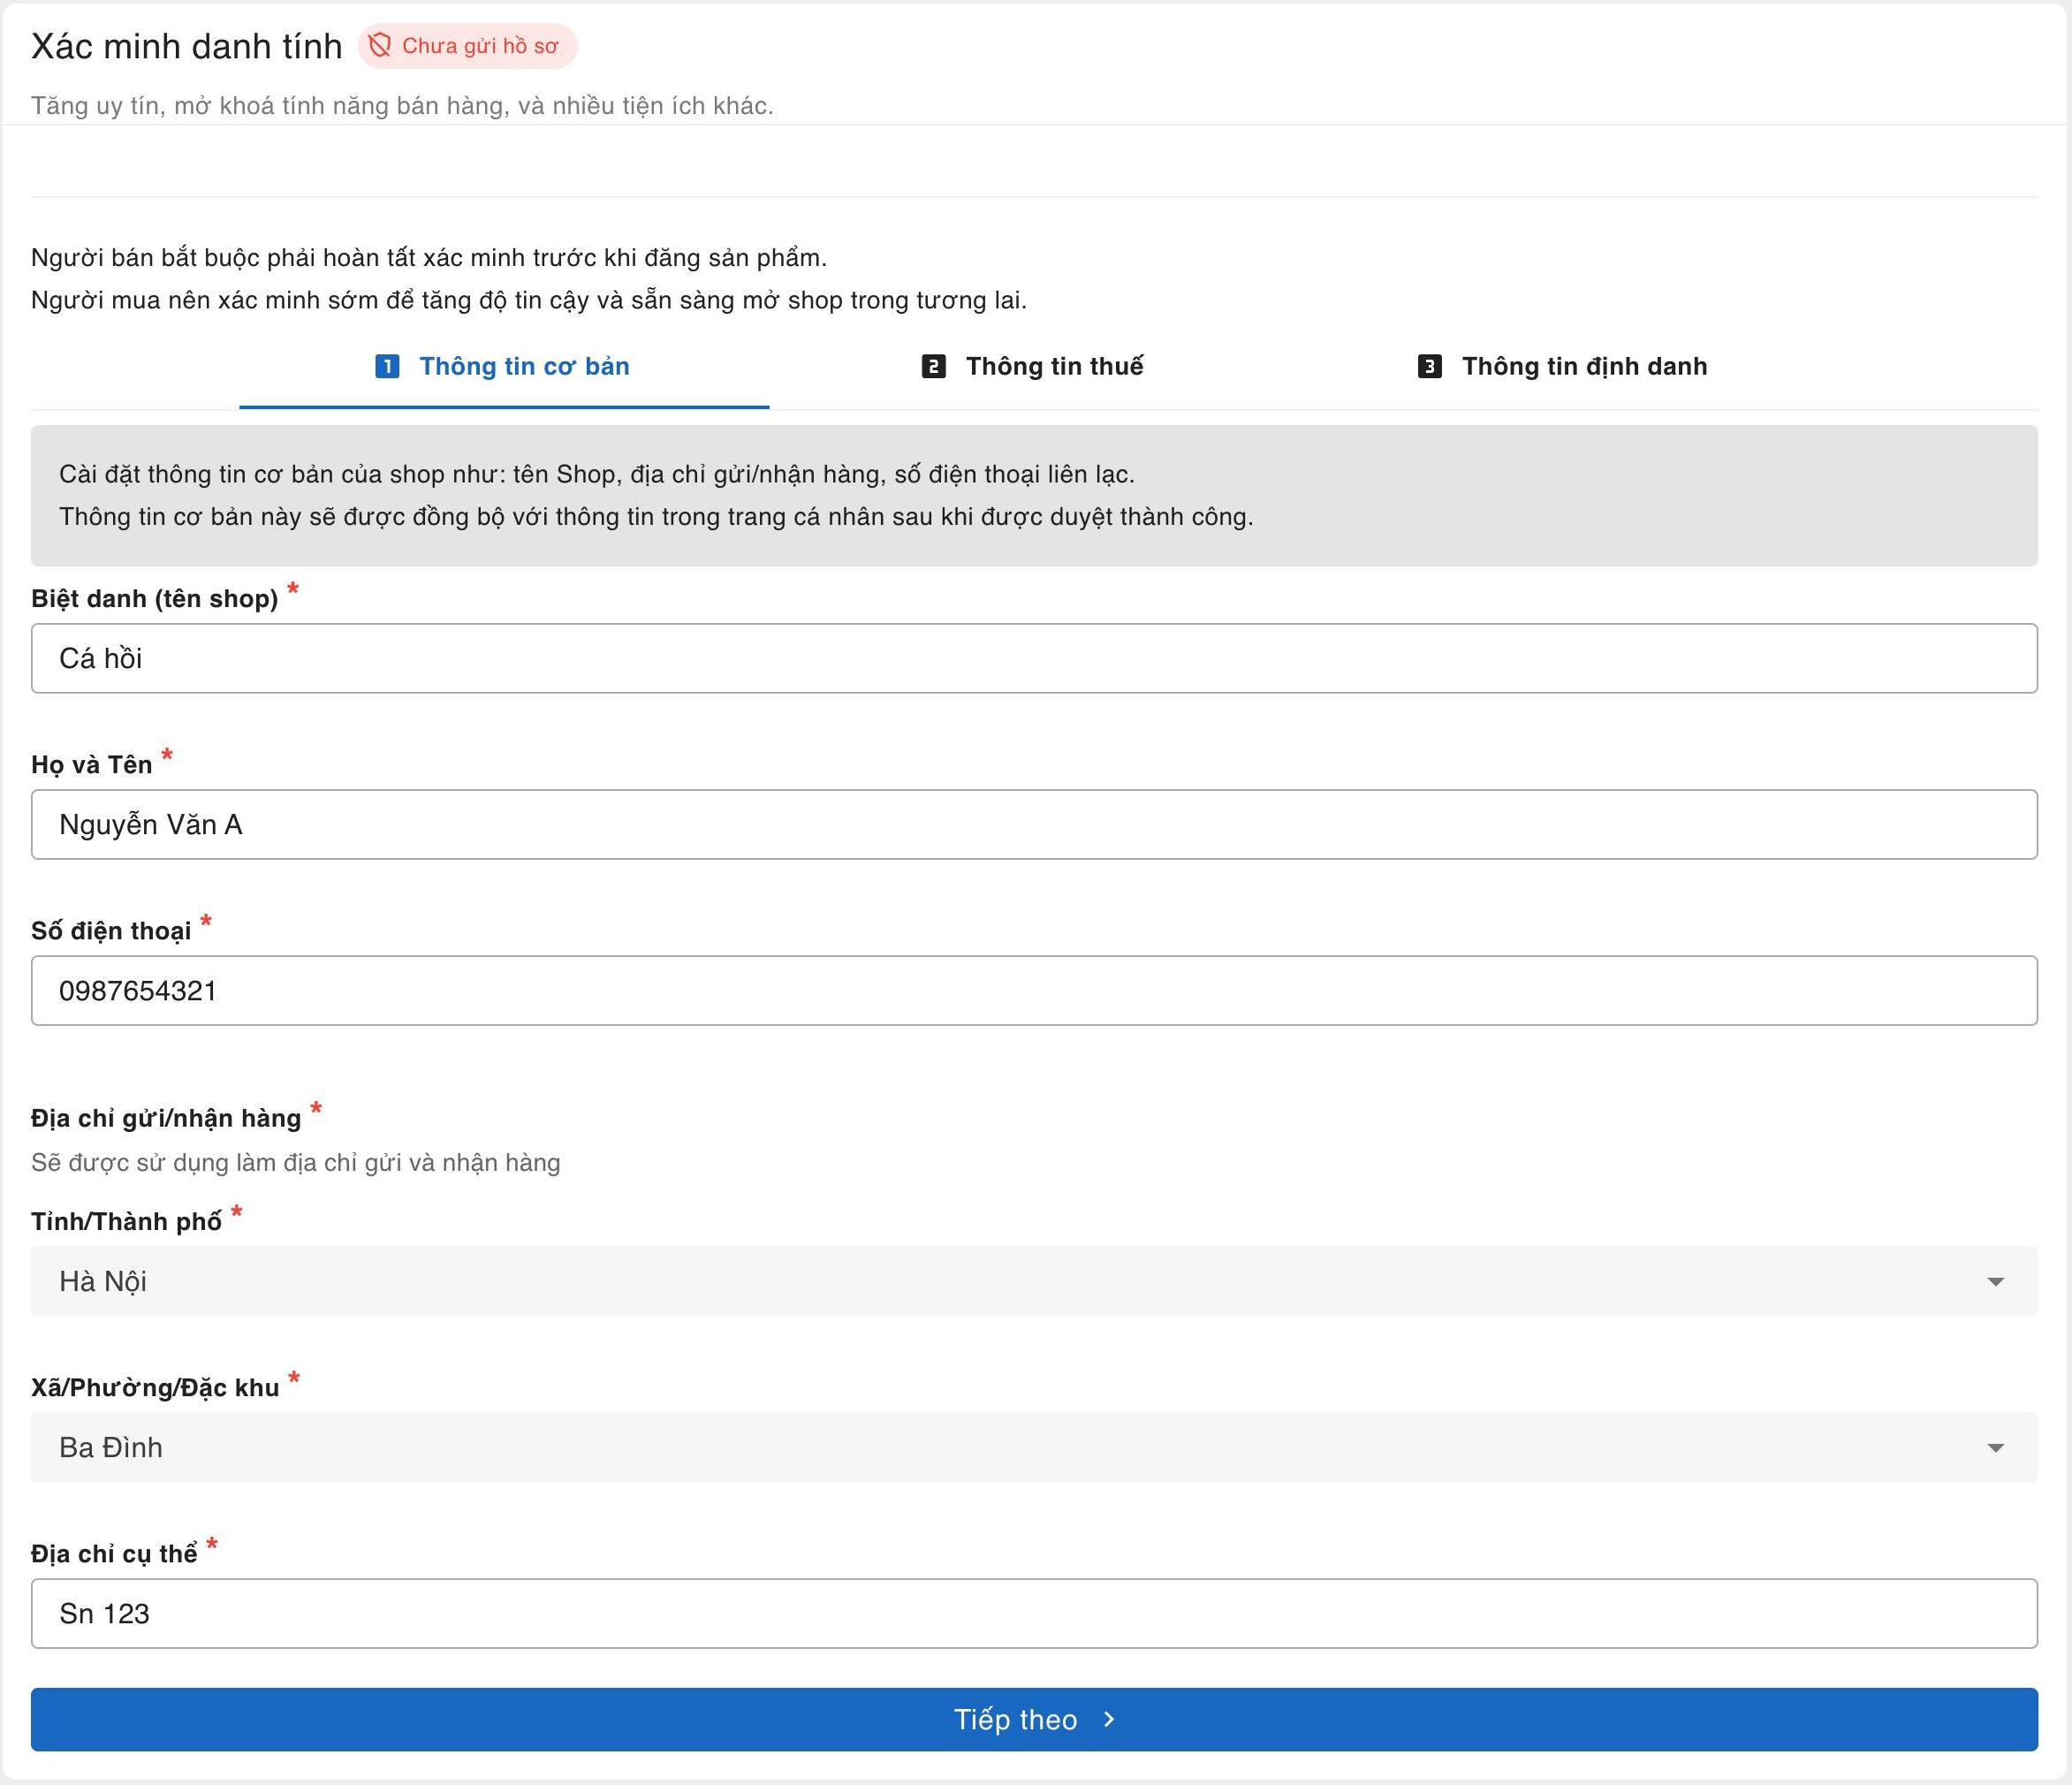This screenshot has width=2072, height=1785.
Task: Click the shield icon in the status badge
Action: 379,46
